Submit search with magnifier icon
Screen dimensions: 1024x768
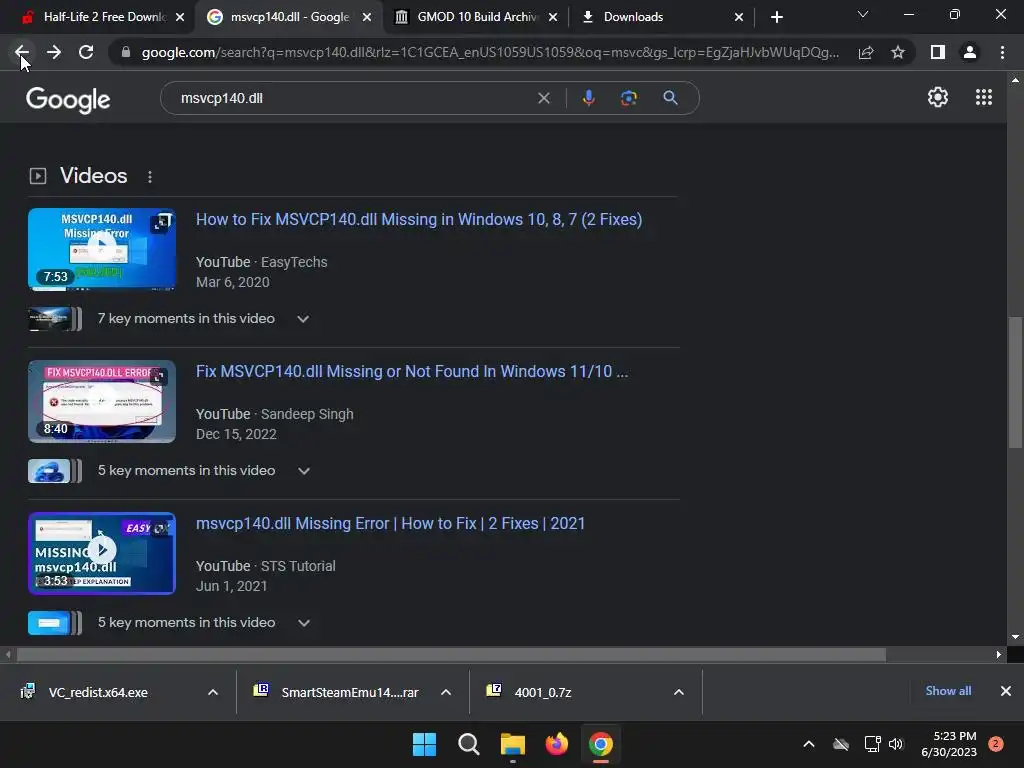[670, 98]
